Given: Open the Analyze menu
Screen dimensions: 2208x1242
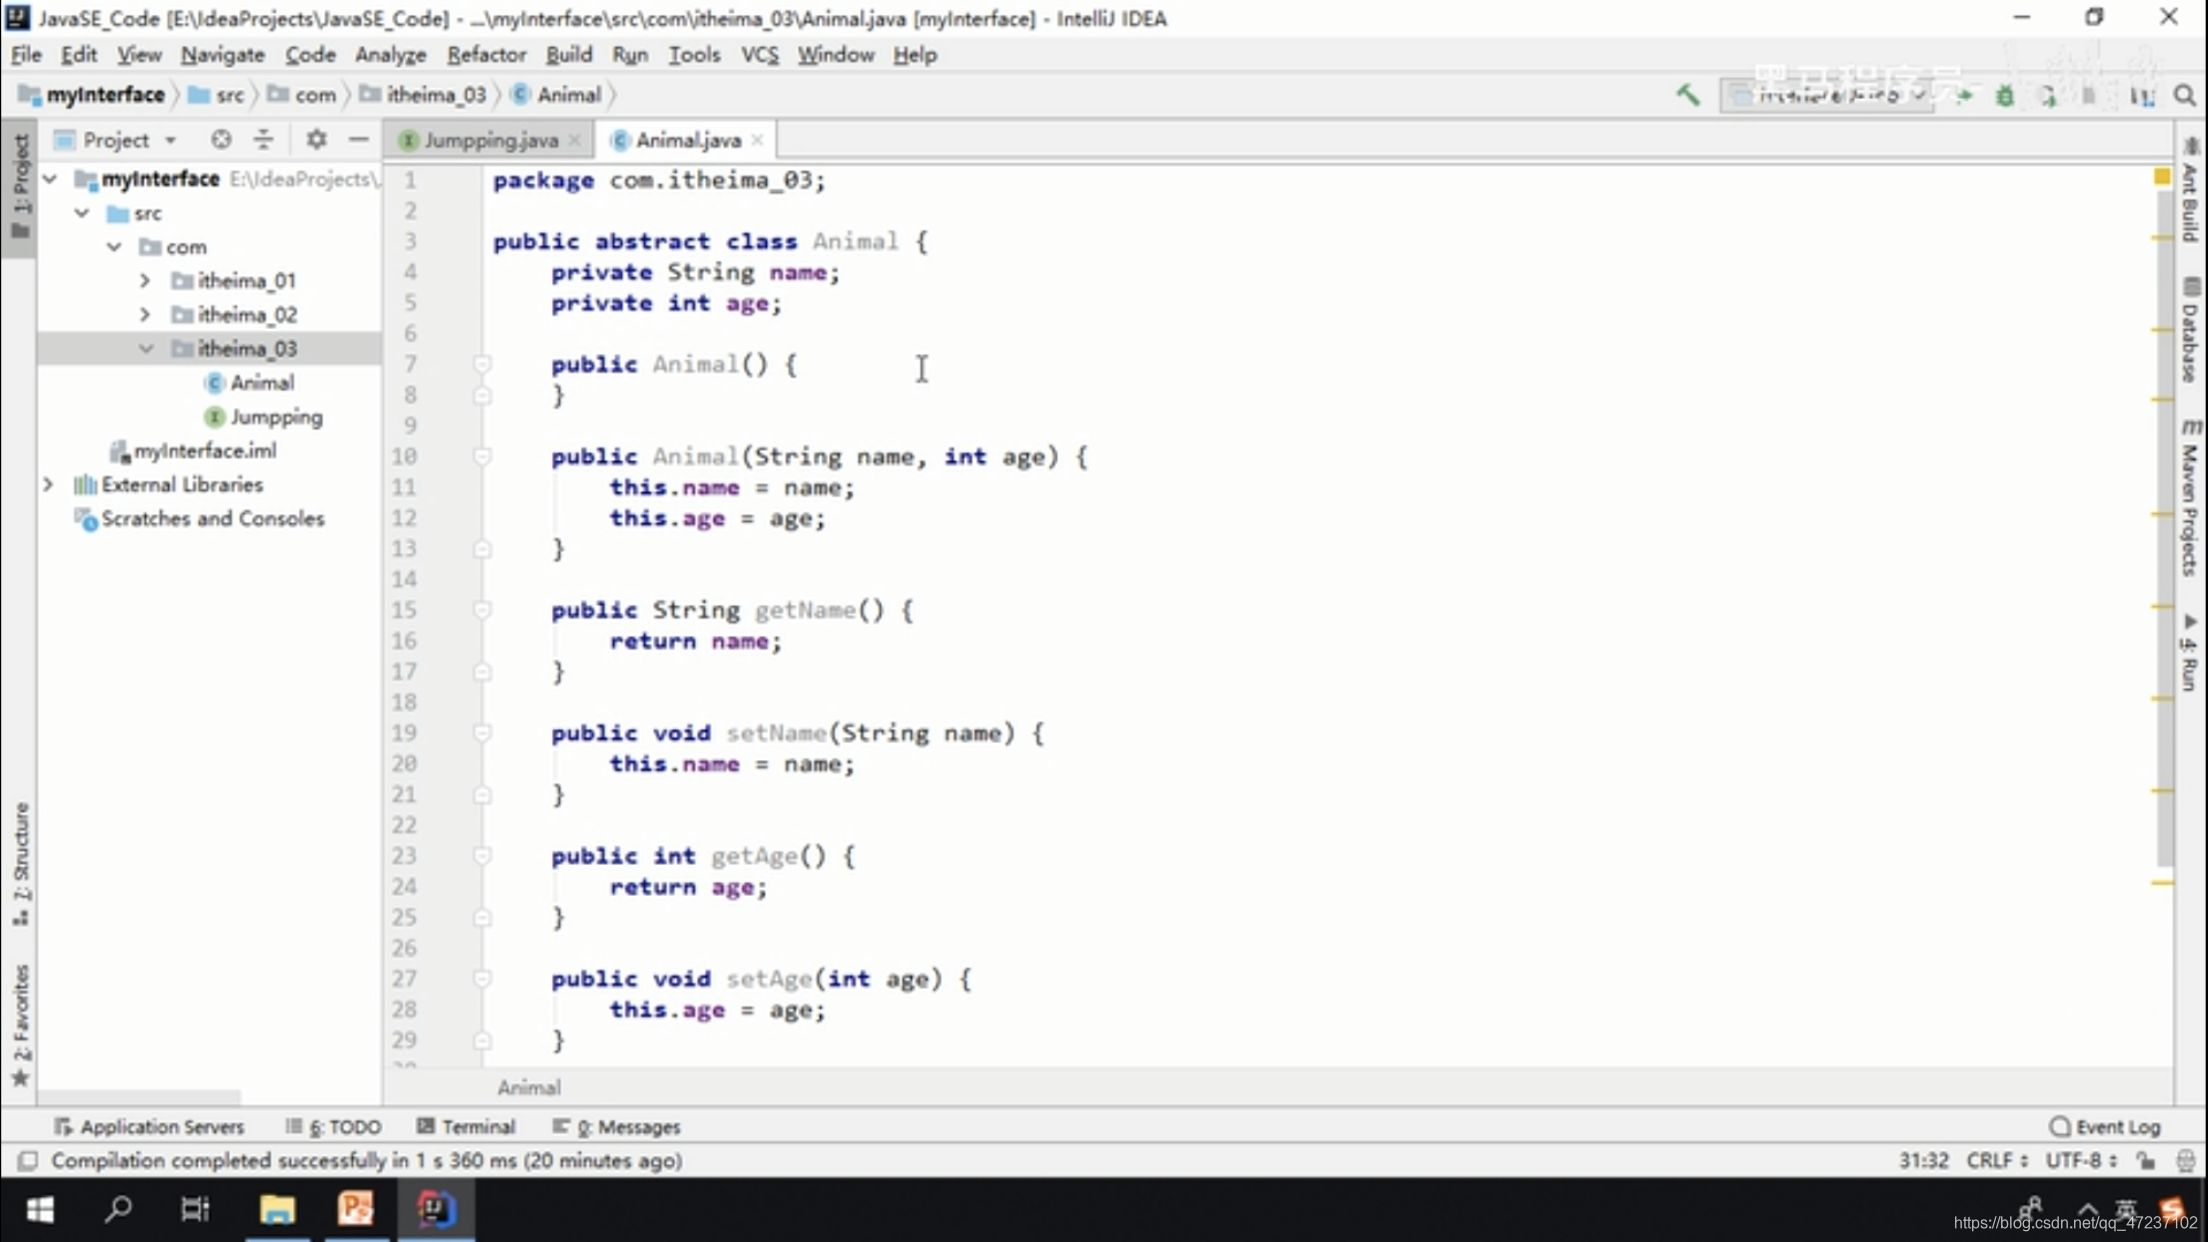Looking at the screenshot, I should [390, 55].
